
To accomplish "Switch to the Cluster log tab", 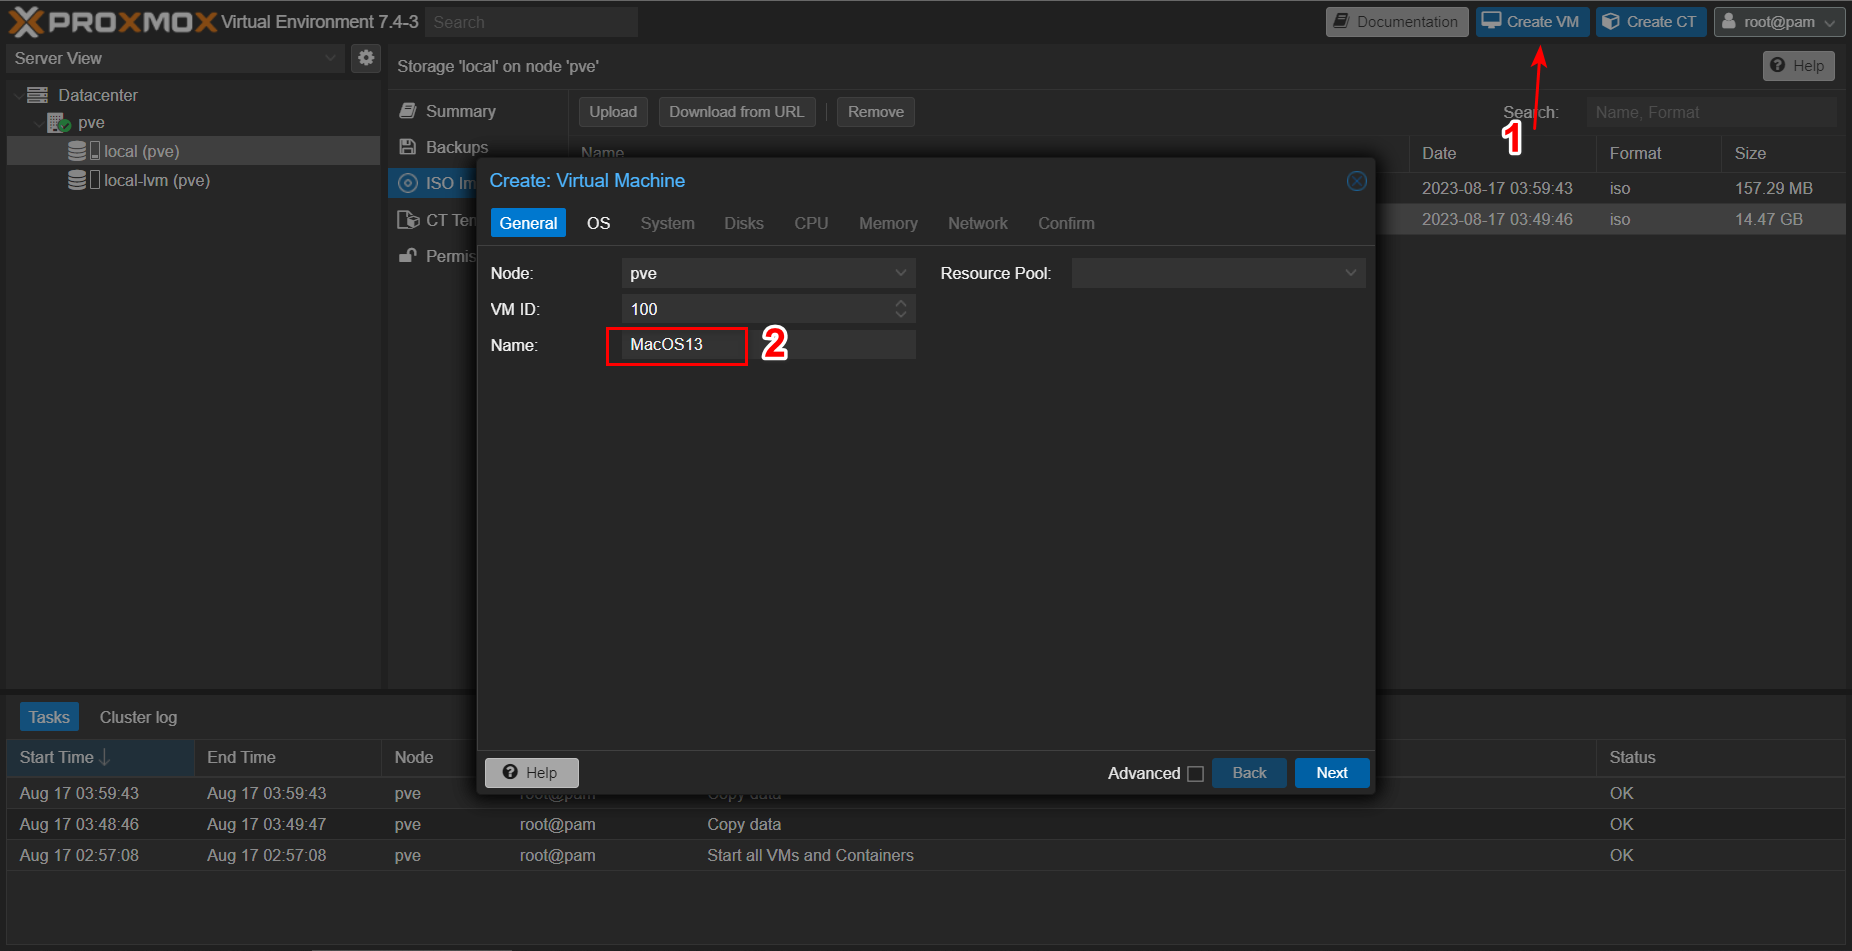I will coord(138,717).
